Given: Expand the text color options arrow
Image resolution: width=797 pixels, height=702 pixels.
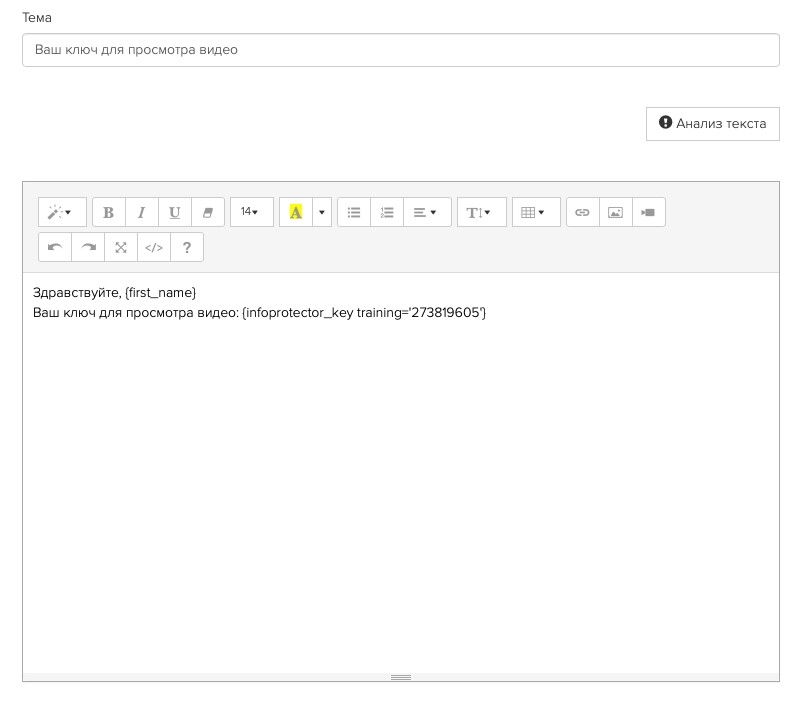Looking at the screenshot, I should click(321, 212).
